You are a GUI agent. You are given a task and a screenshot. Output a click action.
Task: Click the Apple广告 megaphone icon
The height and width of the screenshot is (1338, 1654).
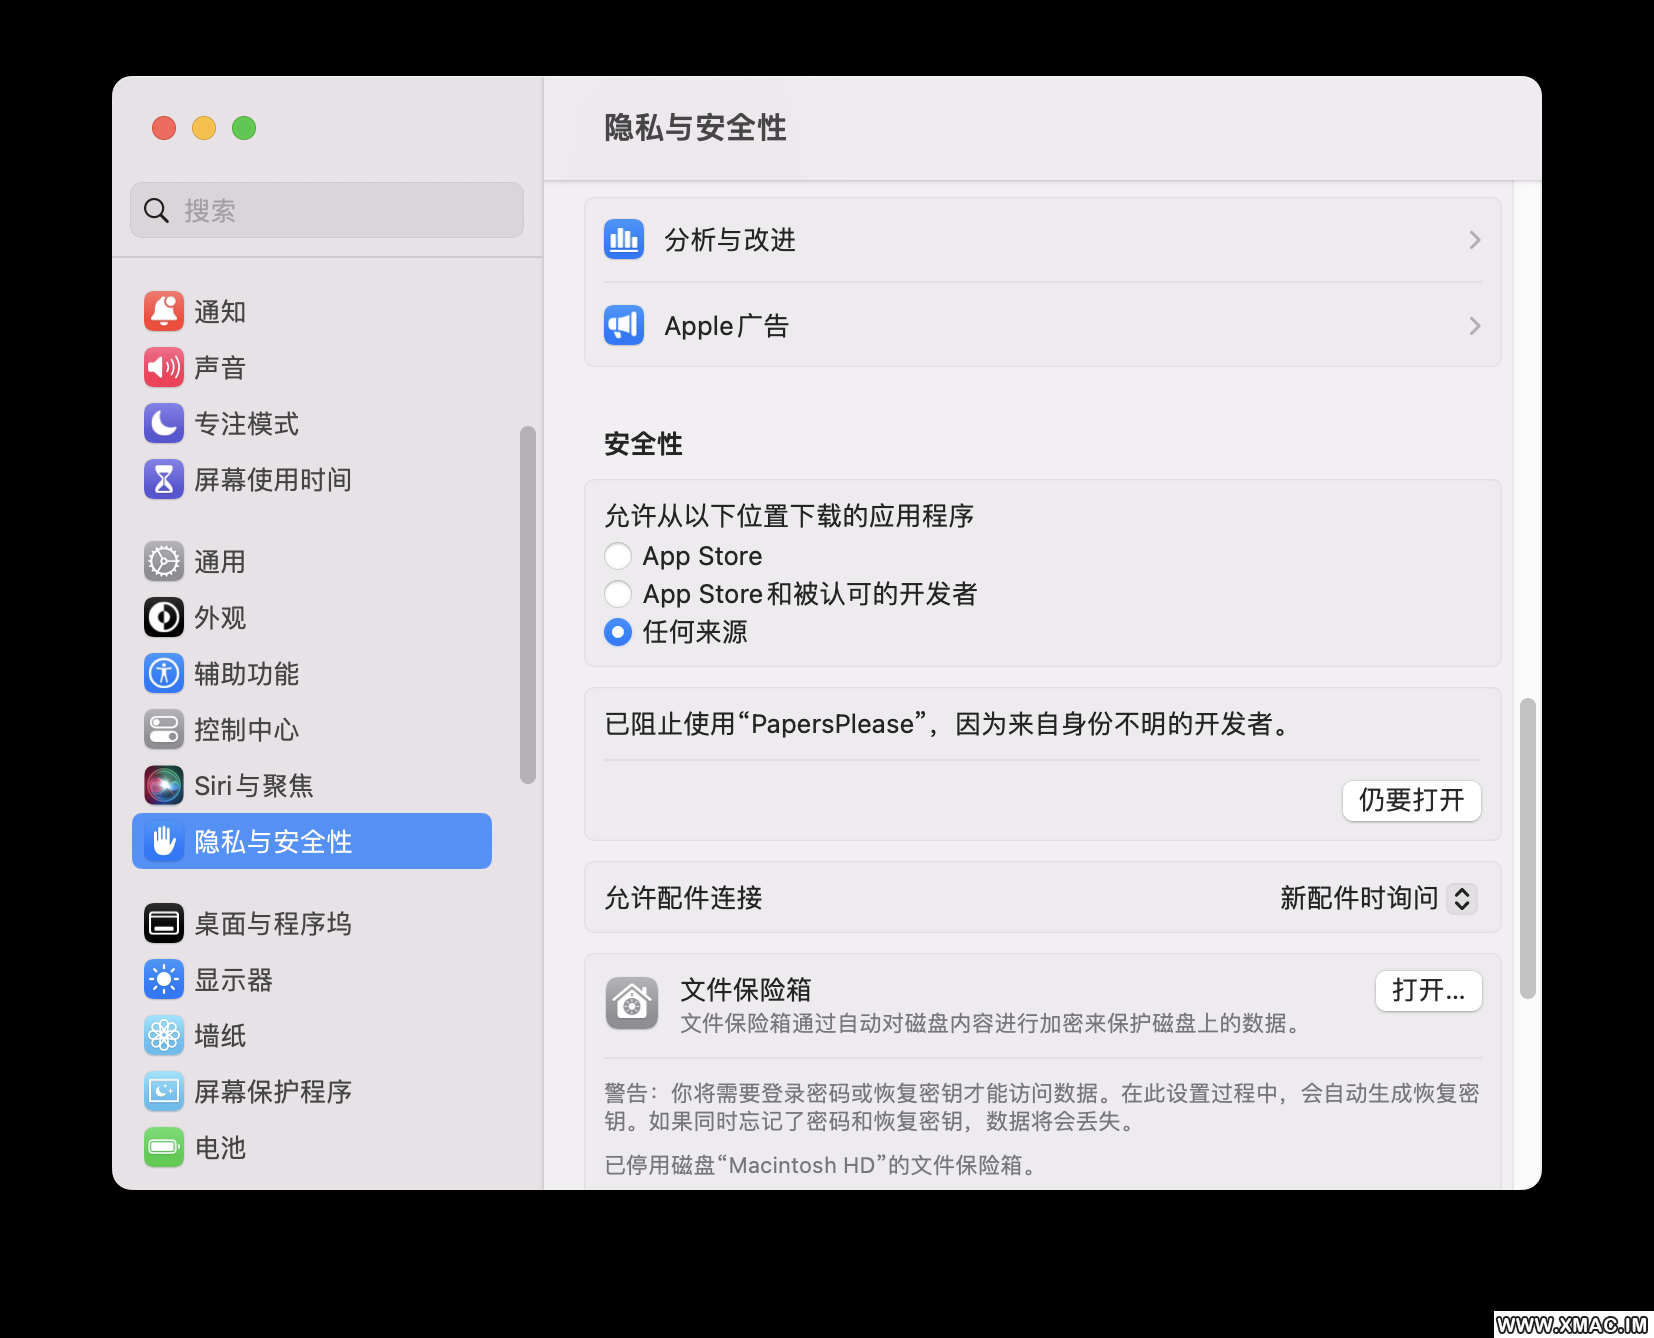(624, 325)
